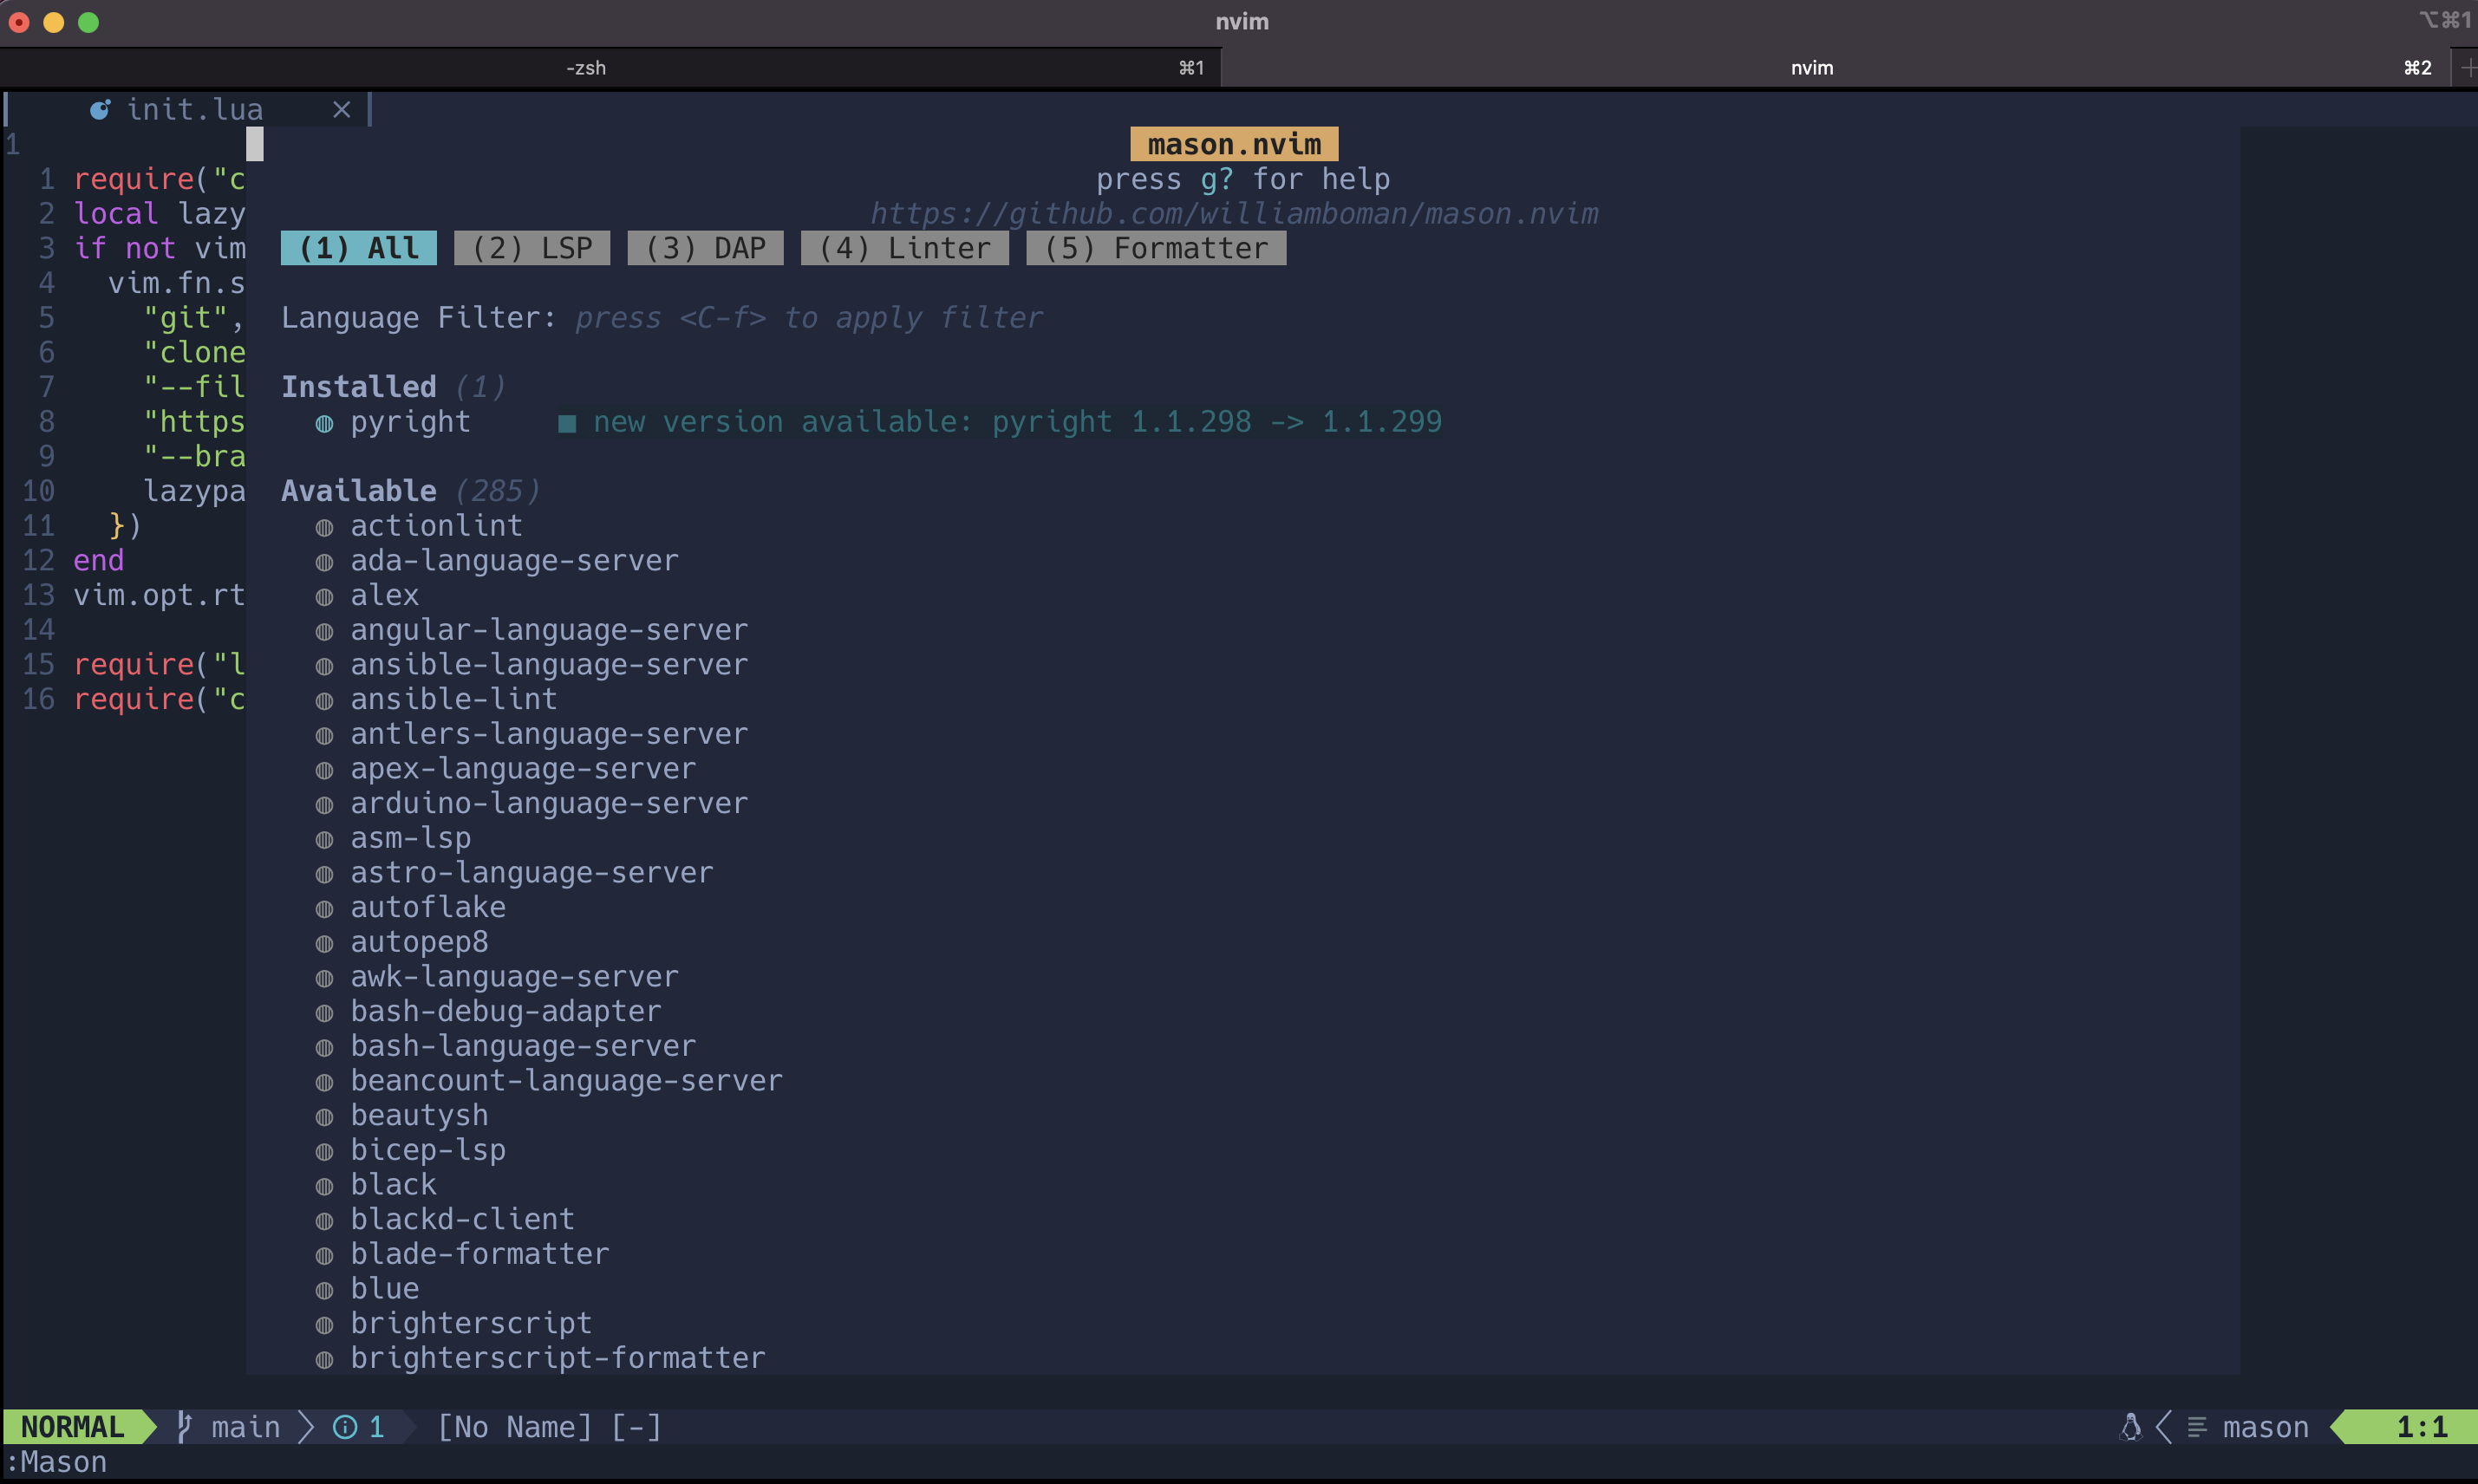
Task: Click the icon beside ansible-language-server
Action: pos(324,665)
